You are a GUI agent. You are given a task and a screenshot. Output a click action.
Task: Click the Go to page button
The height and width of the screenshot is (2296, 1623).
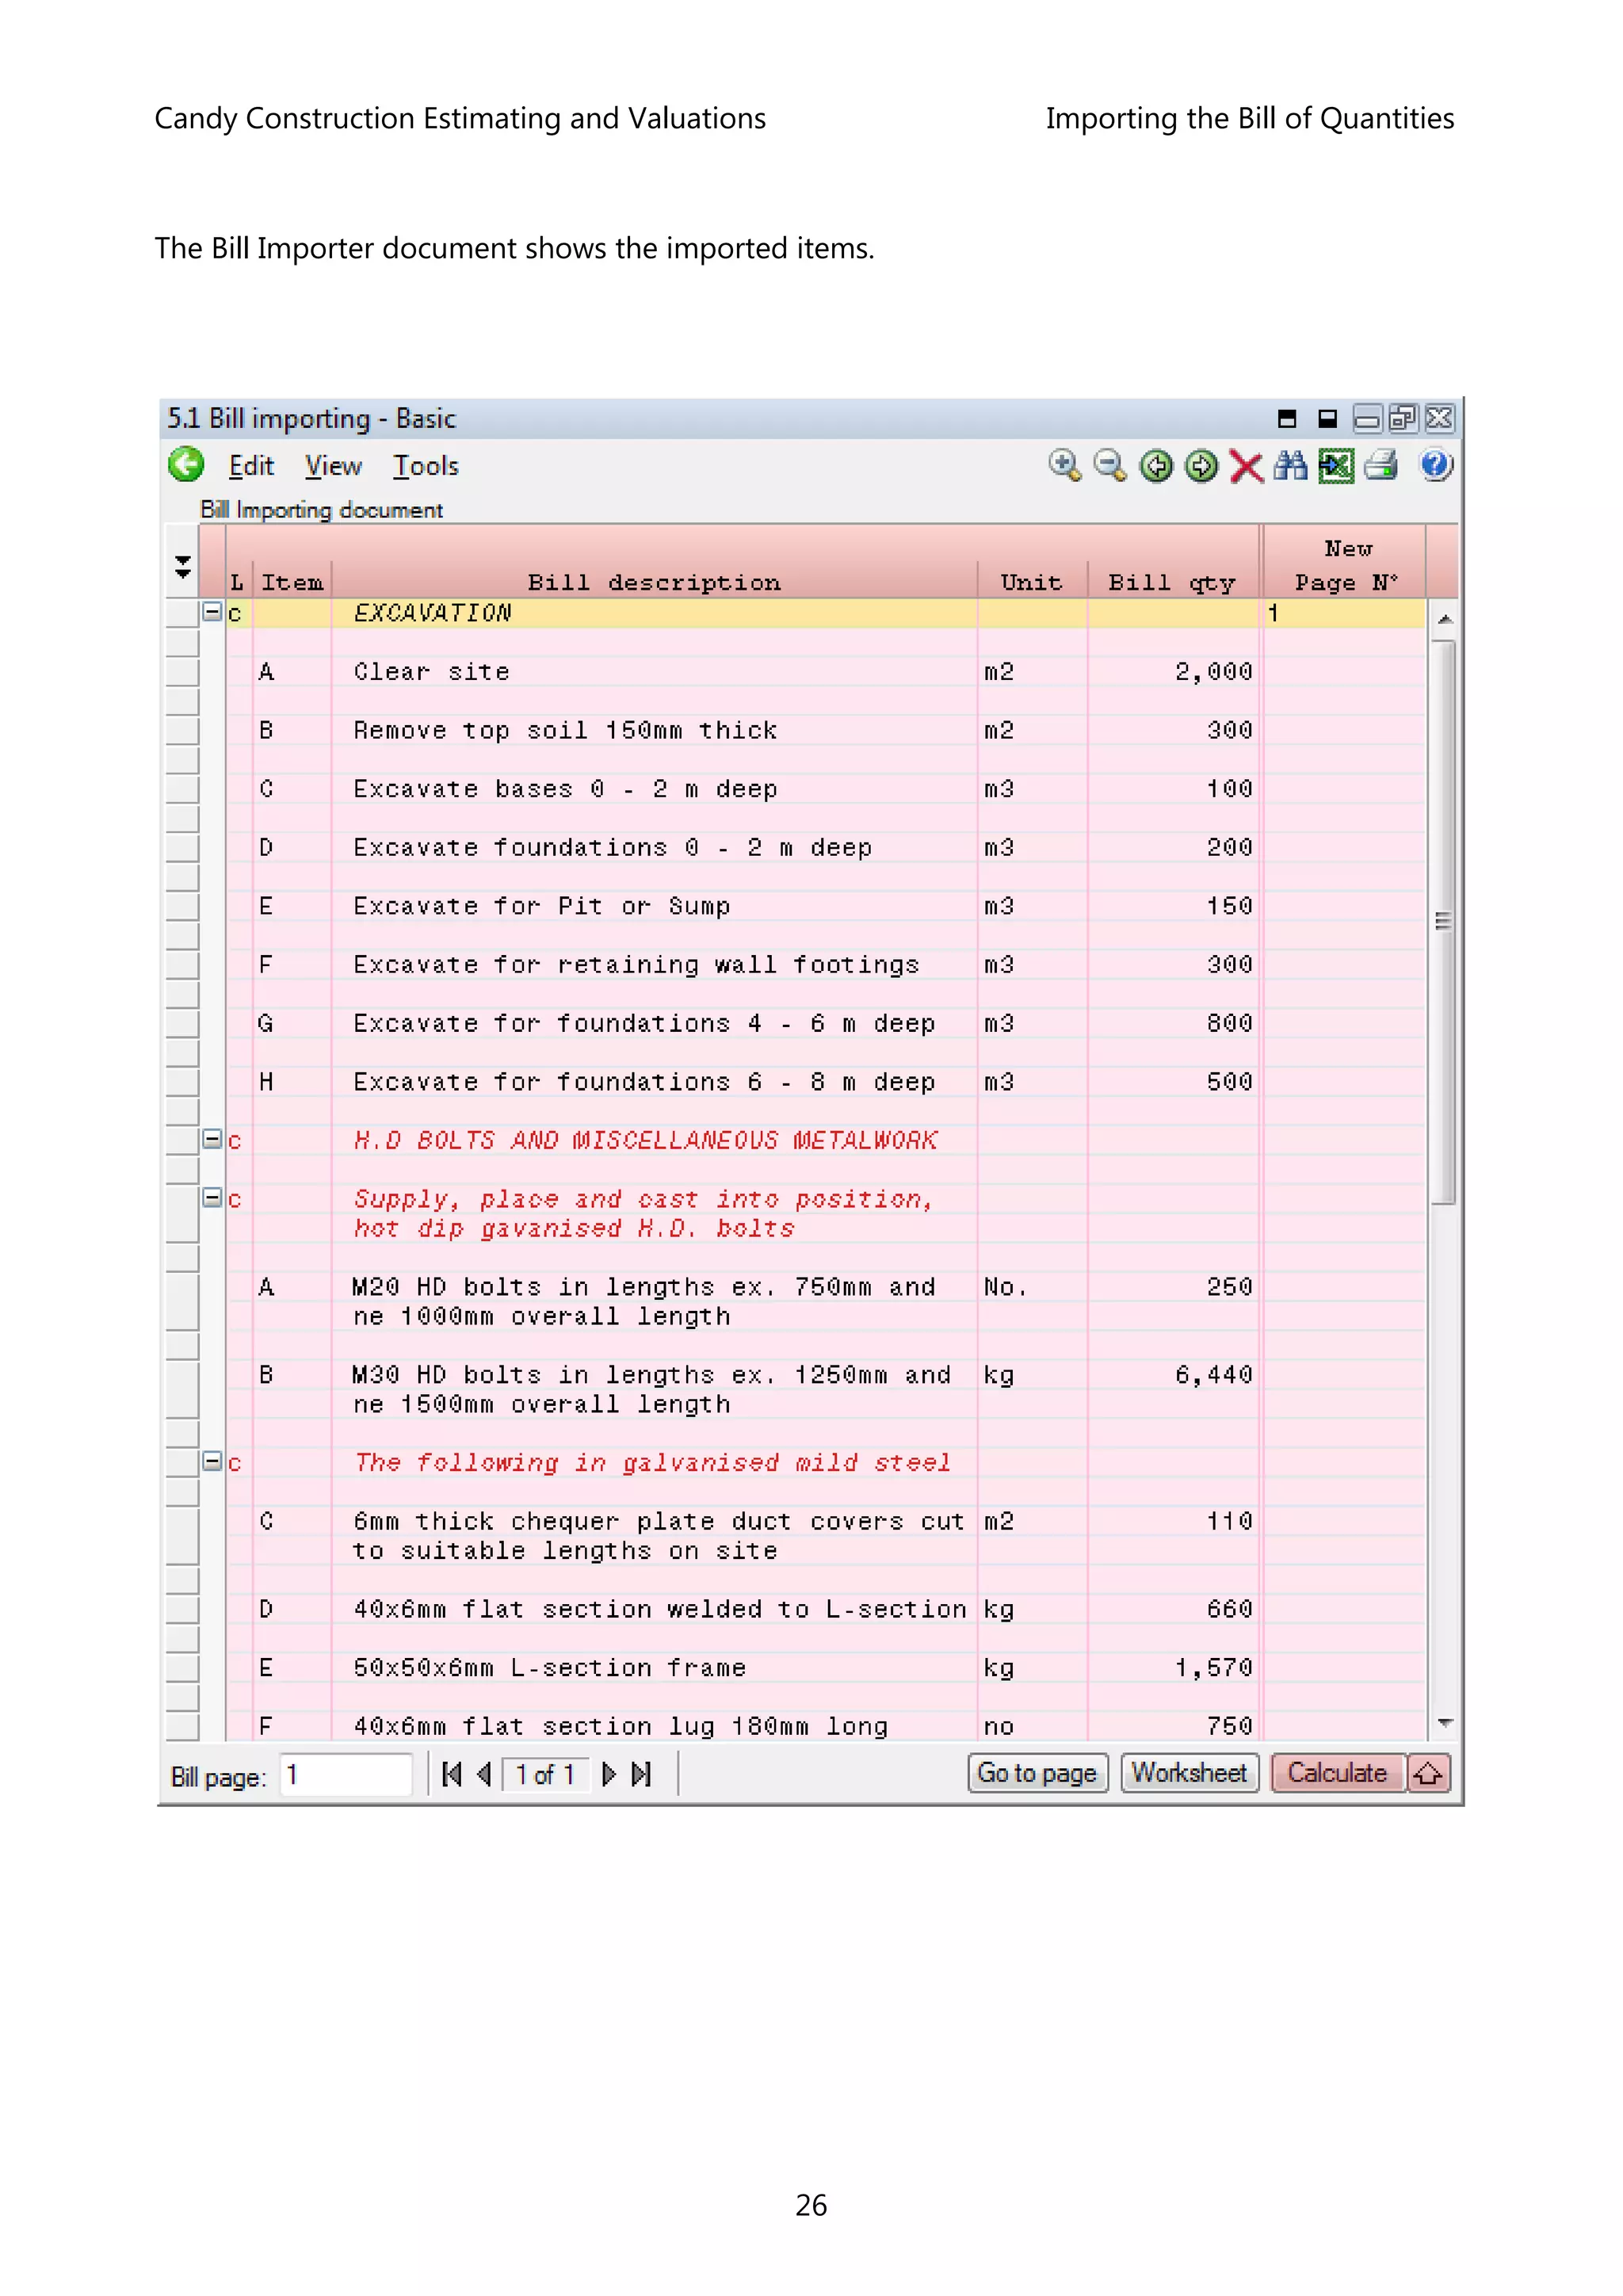pos(1037,1773)
